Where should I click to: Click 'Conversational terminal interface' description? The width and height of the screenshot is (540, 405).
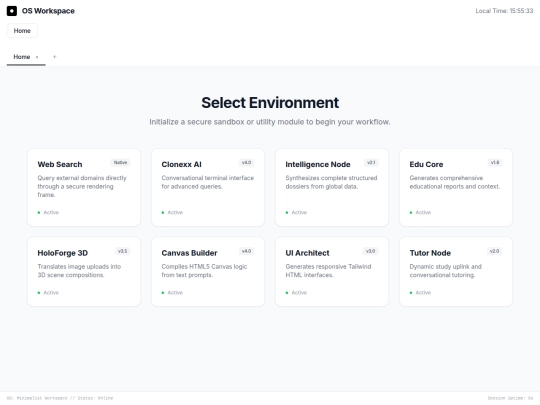pos(208,182)
